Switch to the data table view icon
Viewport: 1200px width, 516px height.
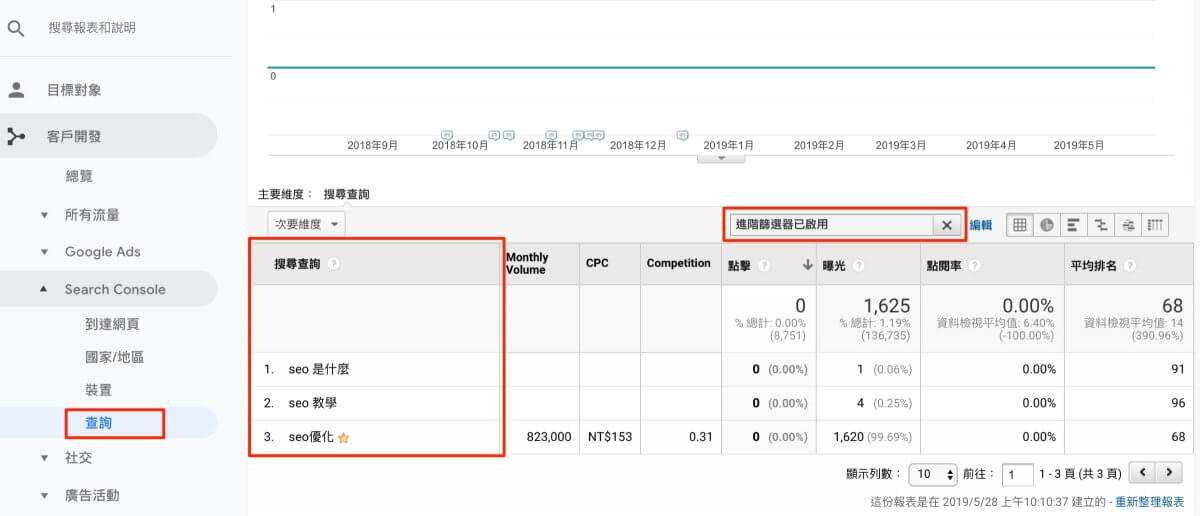[x=1020, y=225]
